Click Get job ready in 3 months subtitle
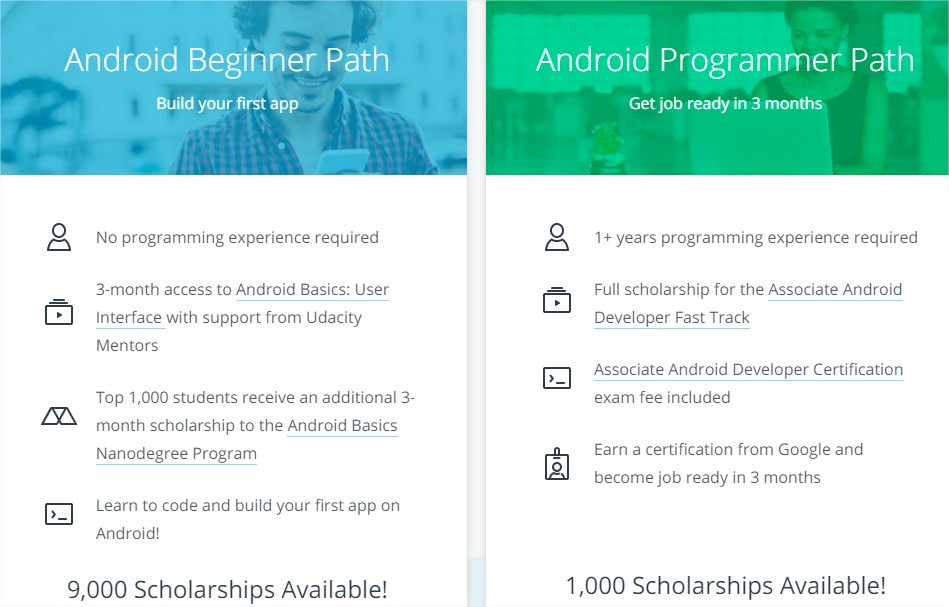Screen dimensions: 949x607 tap(725, 103)
